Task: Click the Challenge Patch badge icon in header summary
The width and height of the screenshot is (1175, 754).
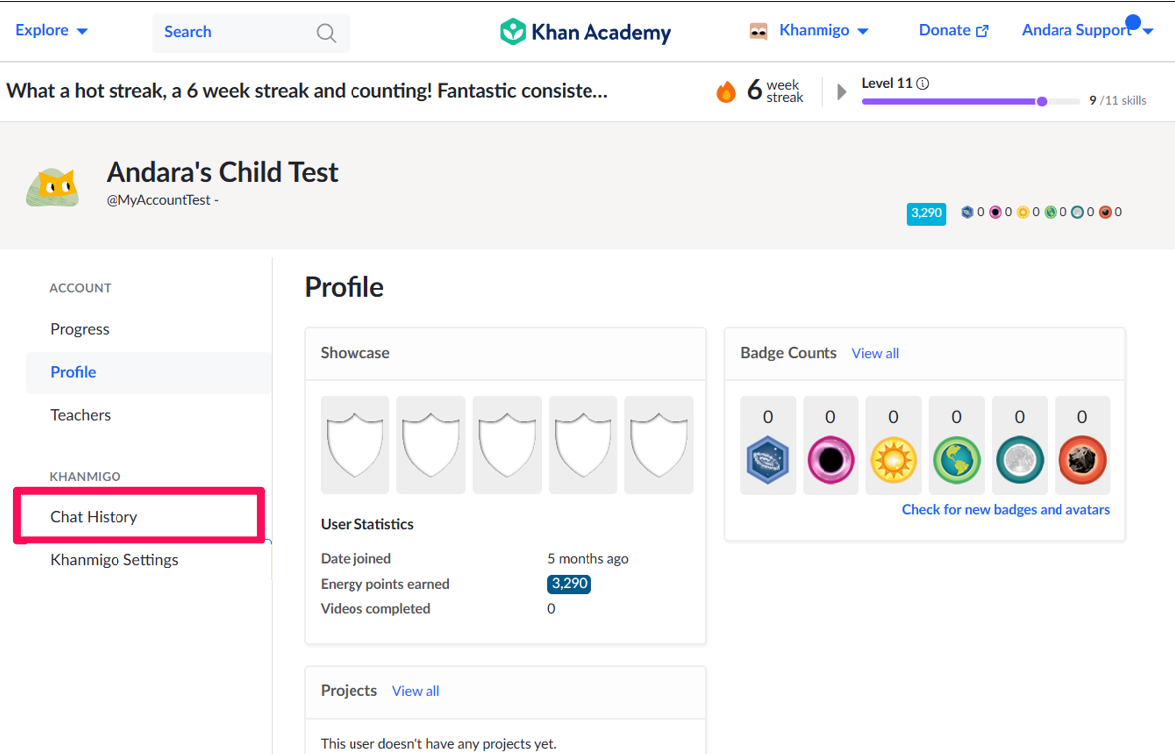Action: pyautogui.click(x=967, y=212)
